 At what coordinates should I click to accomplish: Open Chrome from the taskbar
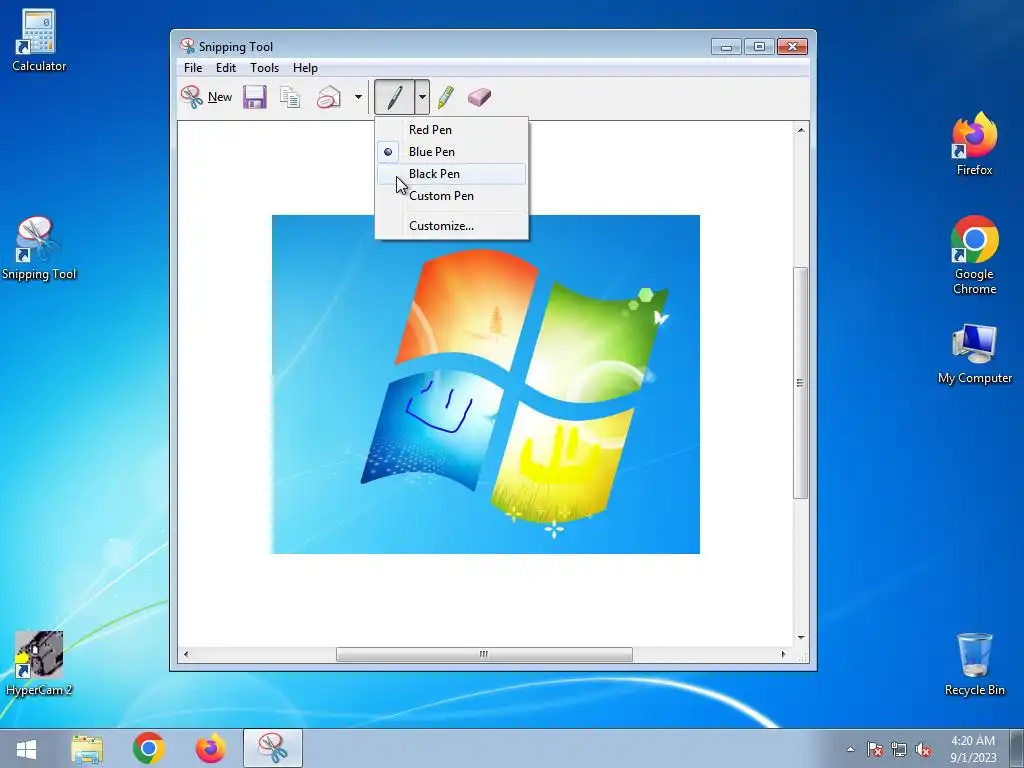coord(148,748)
